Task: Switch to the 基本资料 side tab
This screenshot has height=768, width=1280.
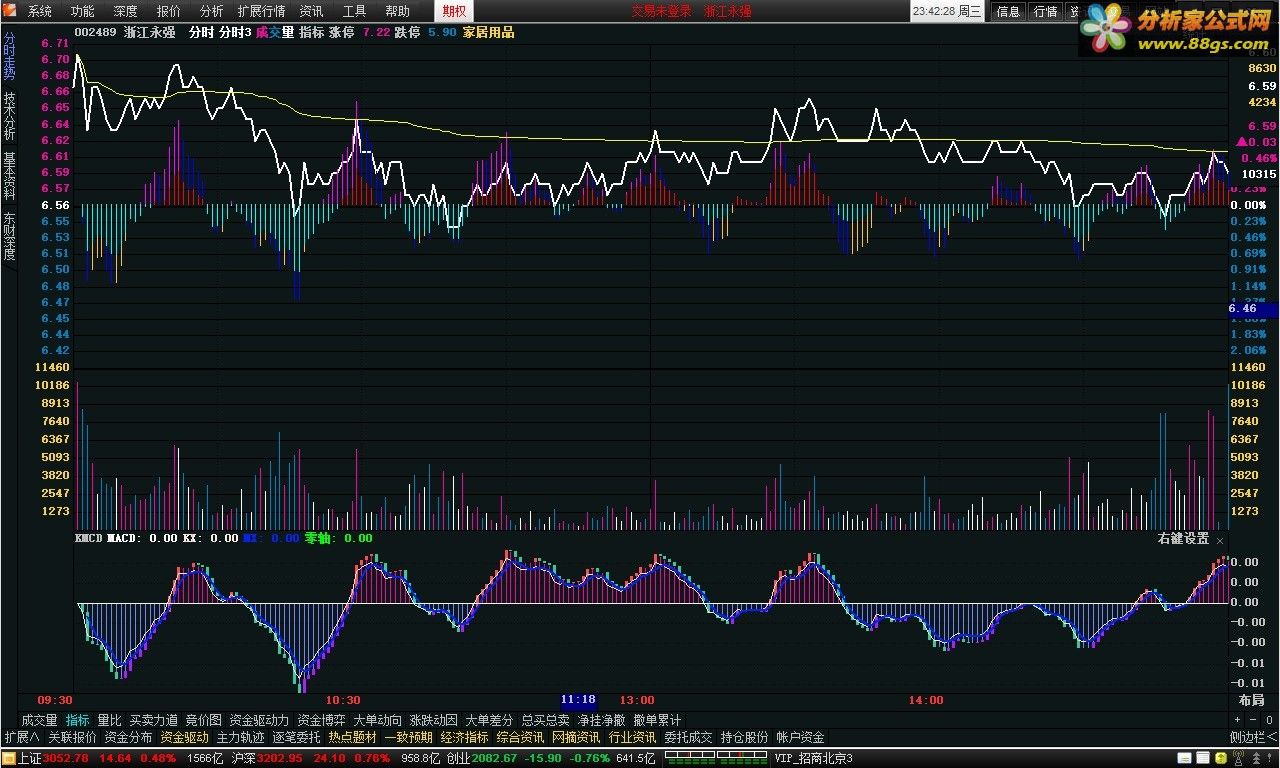Action: pos(9,176)
